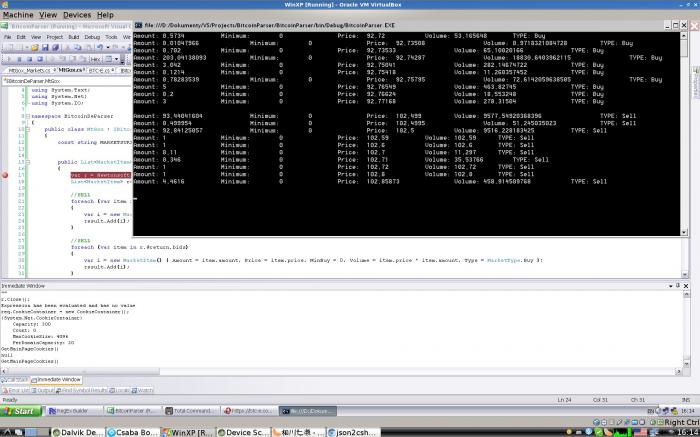Click the green system monitor graph in host panel
This screenshot has width=700, height=437.
(623, 432)
